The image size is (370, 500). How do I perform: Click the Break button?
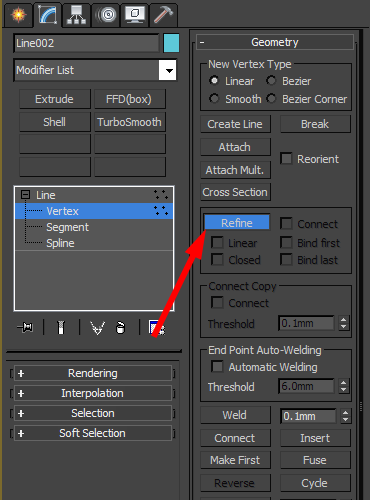click(315, 124)
